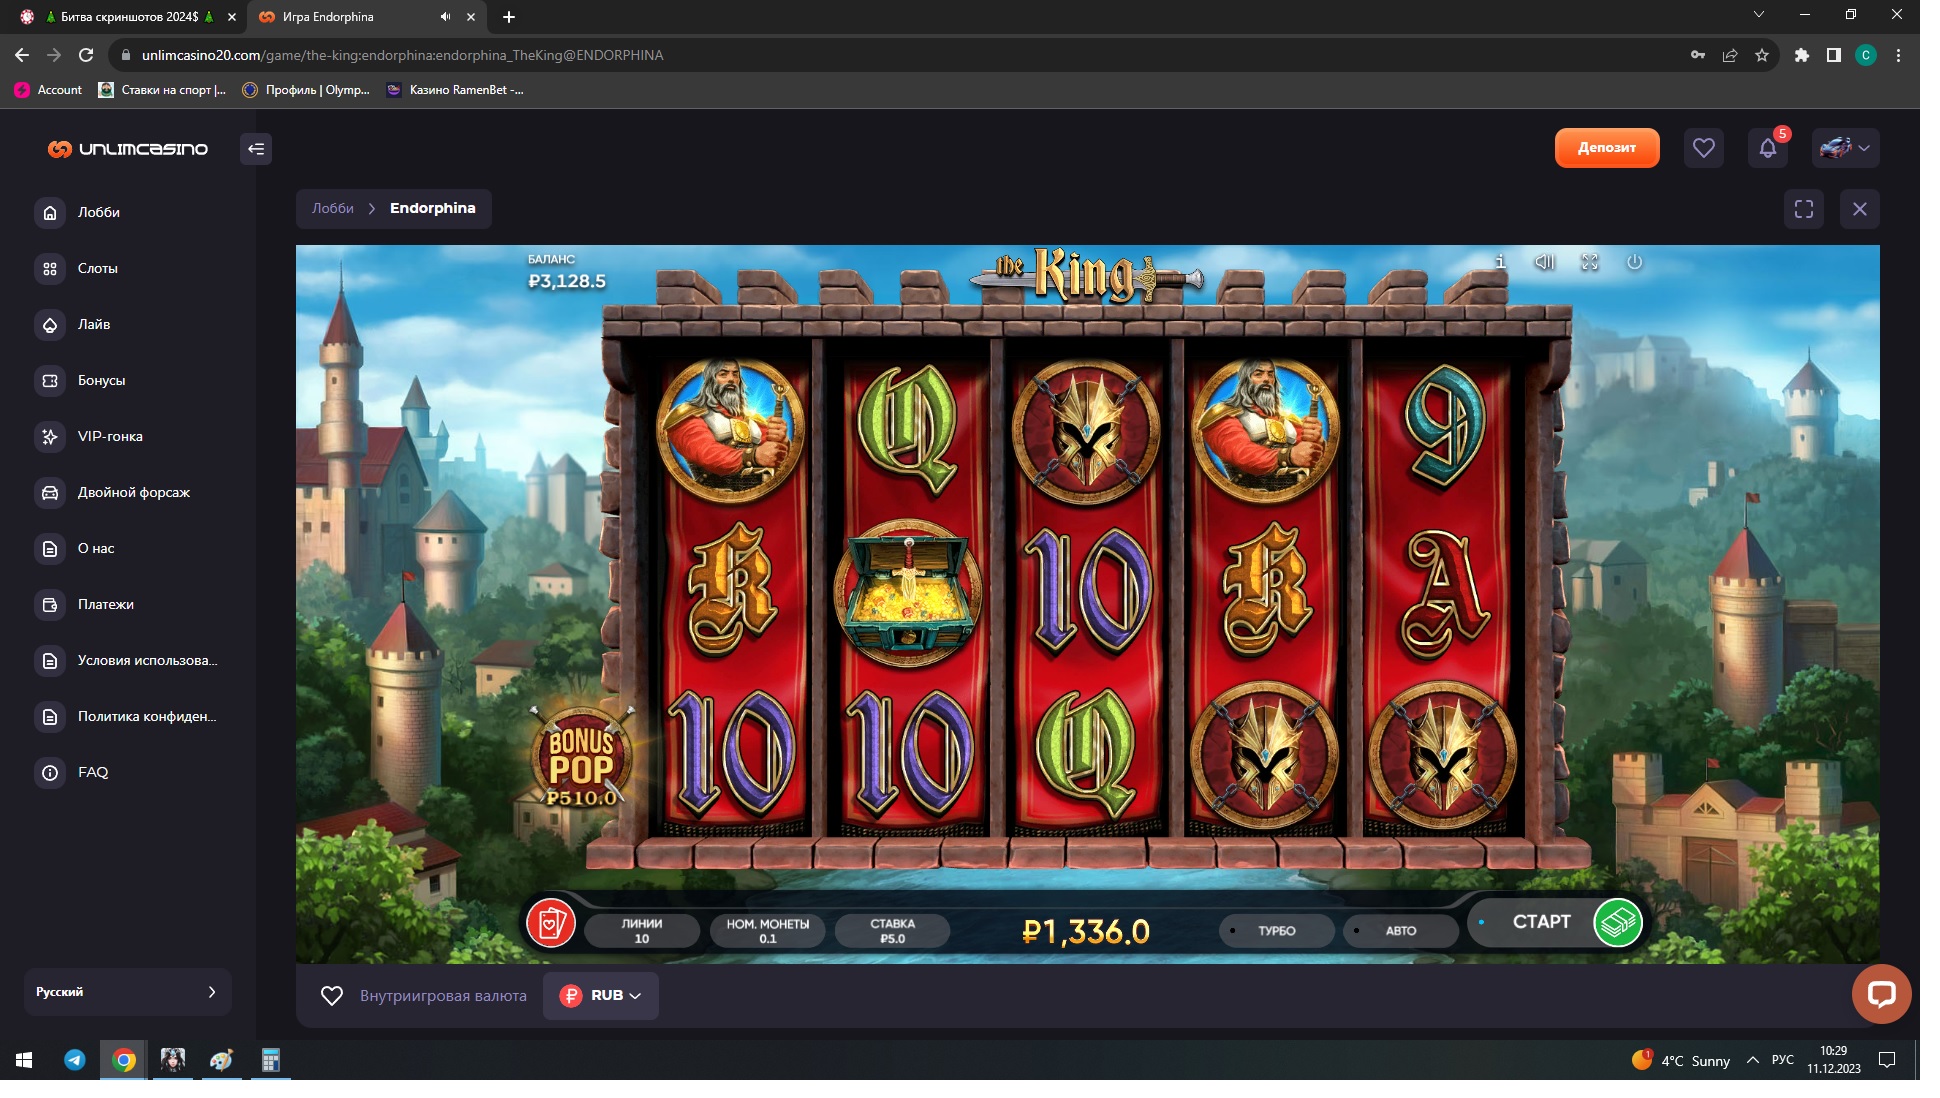Viewport: 1940px width, 1098px height.
Task: Open live chat support bubble
Action: coord(1881,994)
